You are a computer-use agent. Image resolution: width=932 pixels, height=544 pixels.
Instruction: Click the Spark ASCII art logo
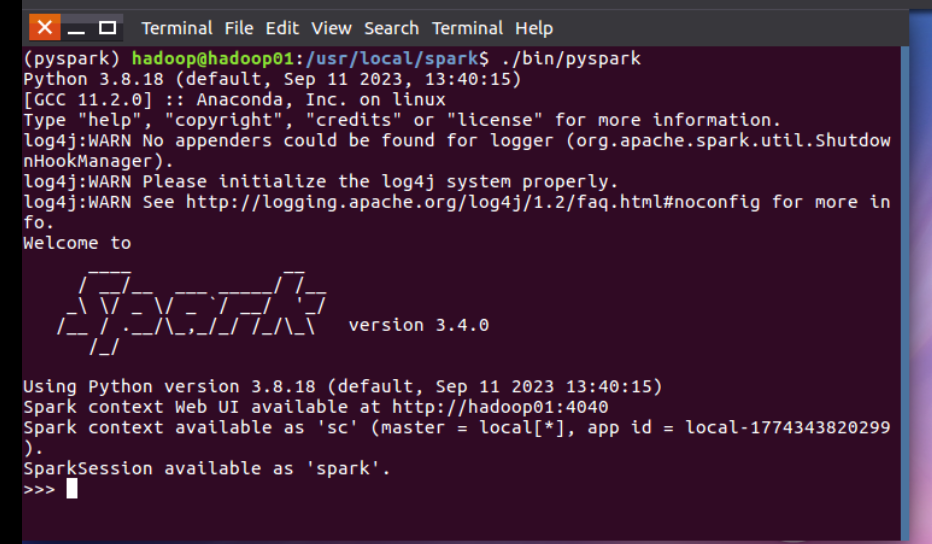click(191, 312)
